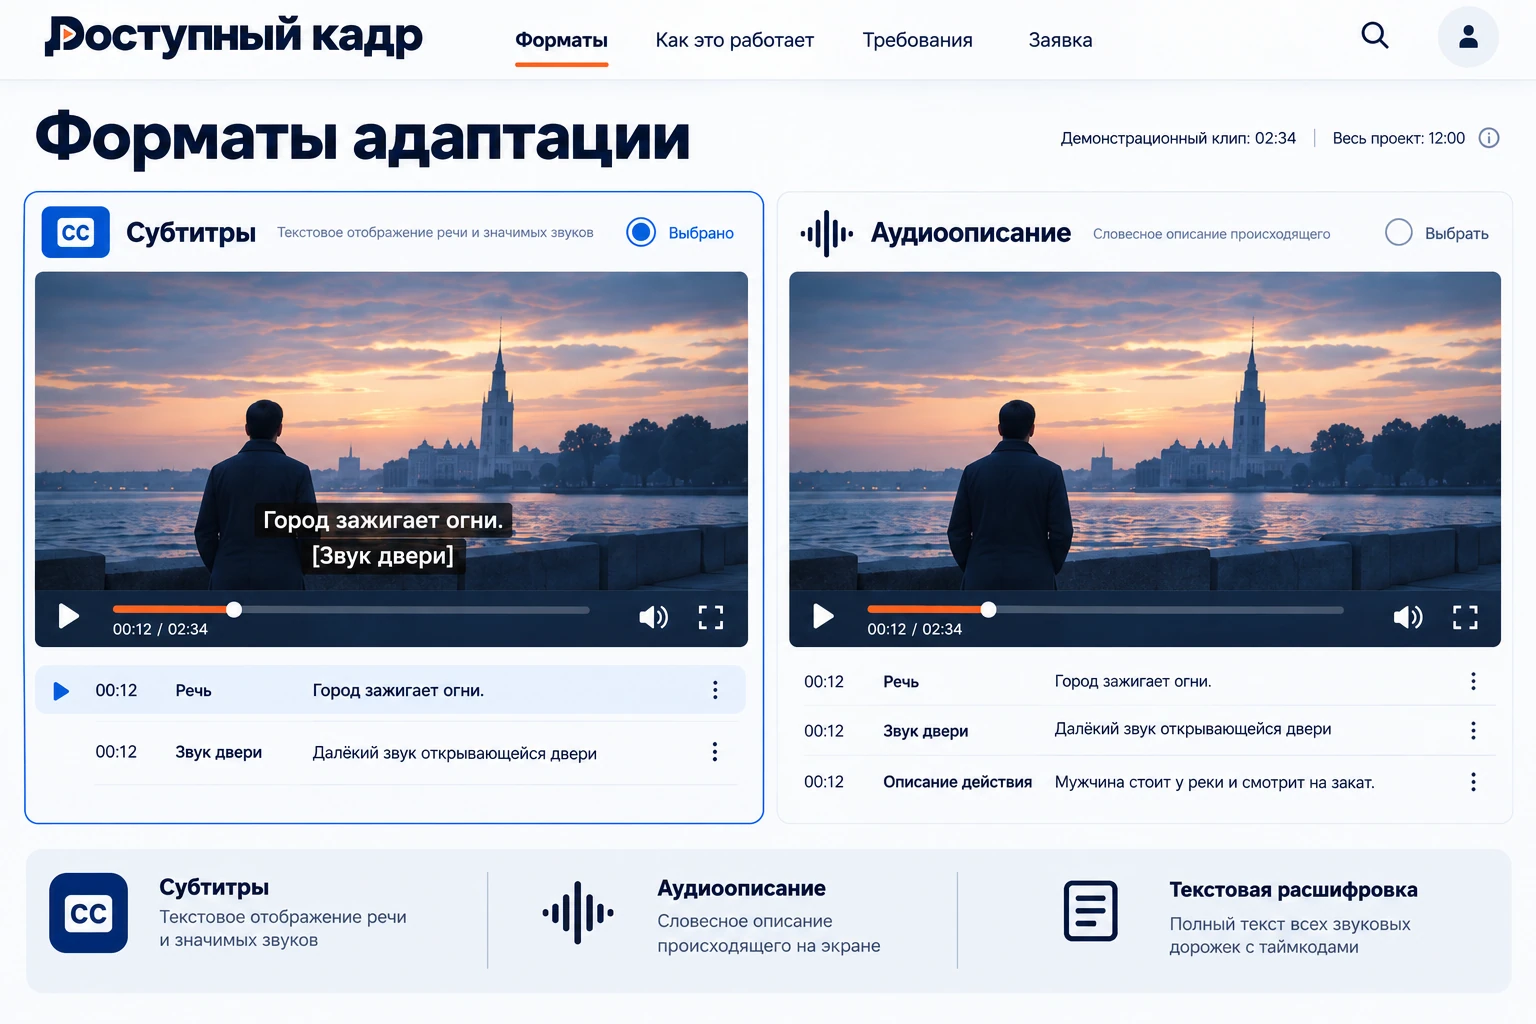This screenshot has width=1536, height=1024.
Task: Open the search icon in header
Action: tap(1375, 36)
